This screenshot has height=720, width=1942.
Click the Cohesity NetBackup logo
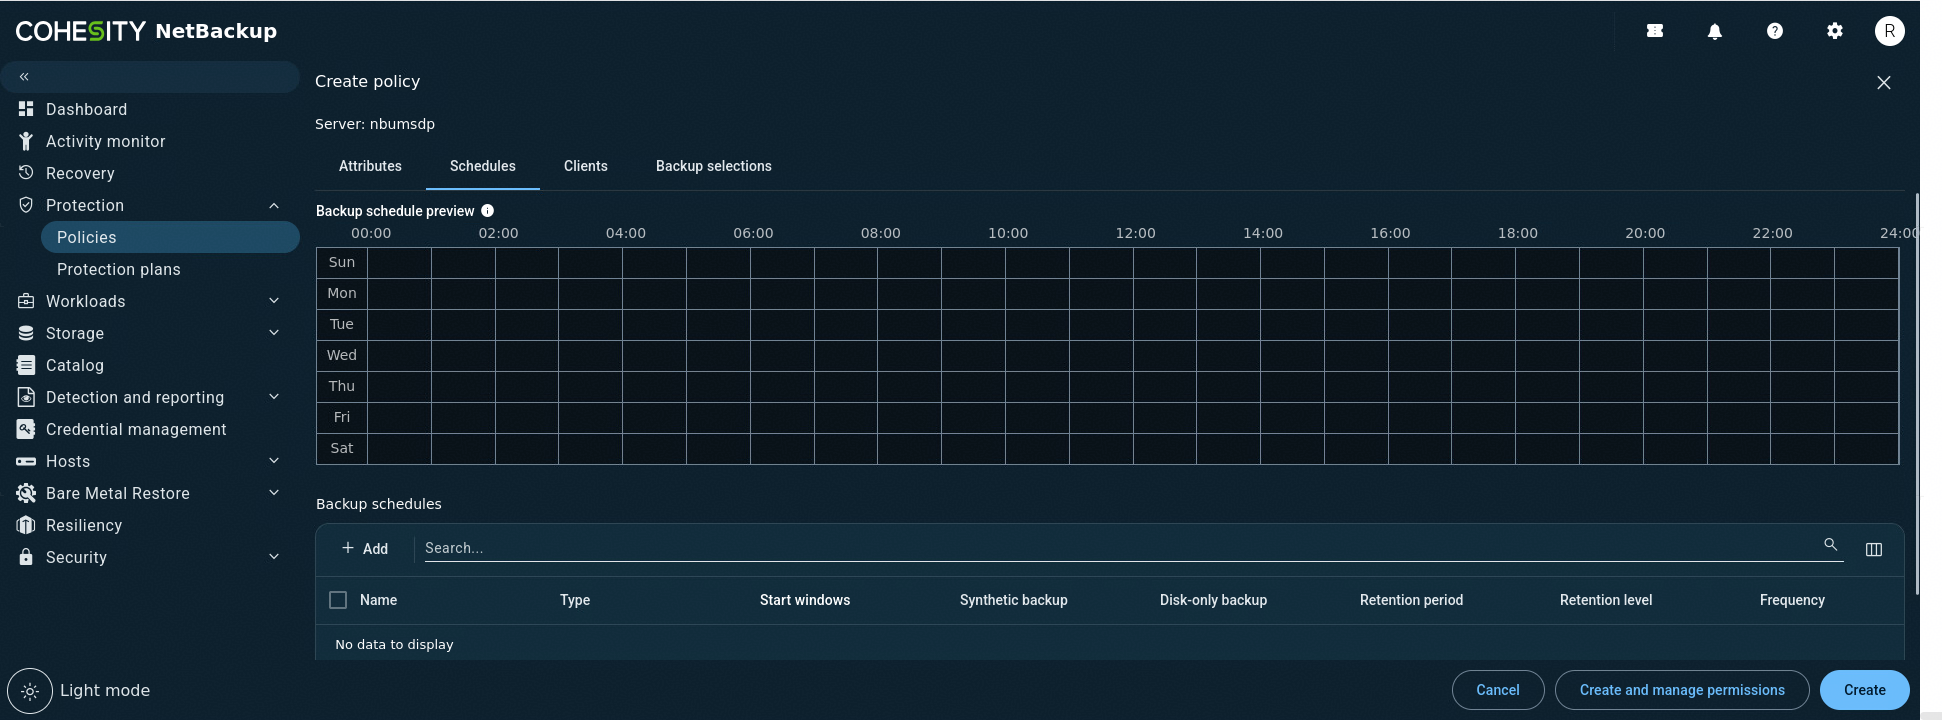146,31
